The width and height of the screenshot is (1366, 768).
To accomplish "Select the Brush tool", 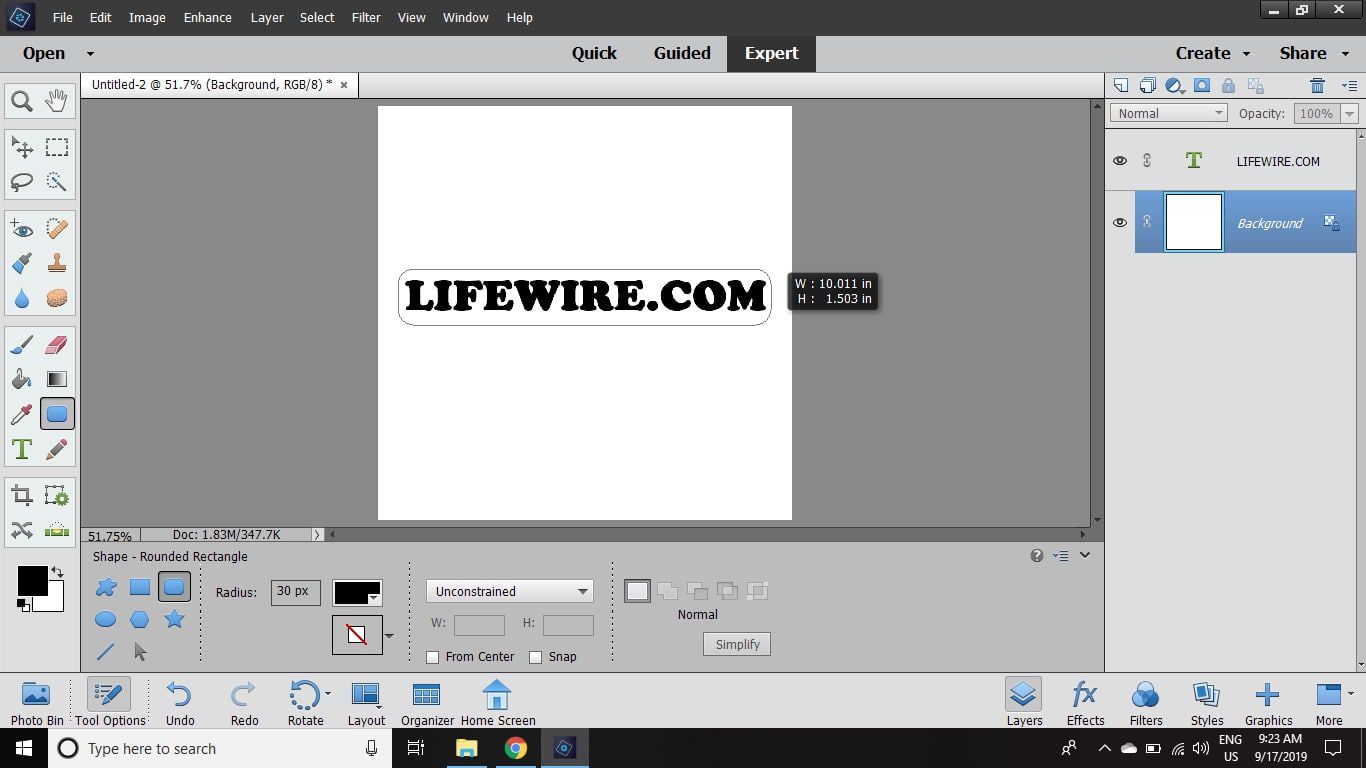I will tap(22, 345).
